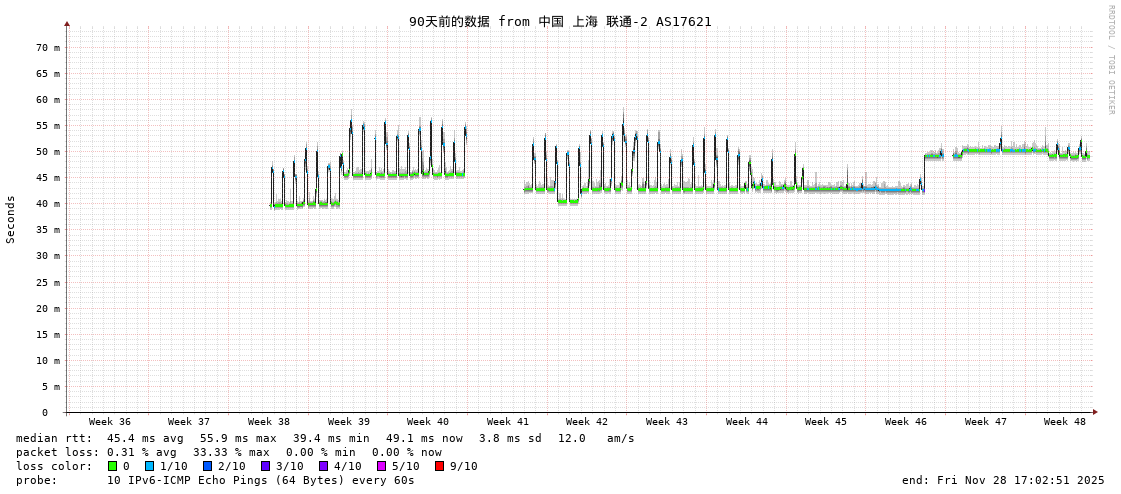Select the Week 42 axis label
The height and width of the screenshot is (494, 1121).
587,422
